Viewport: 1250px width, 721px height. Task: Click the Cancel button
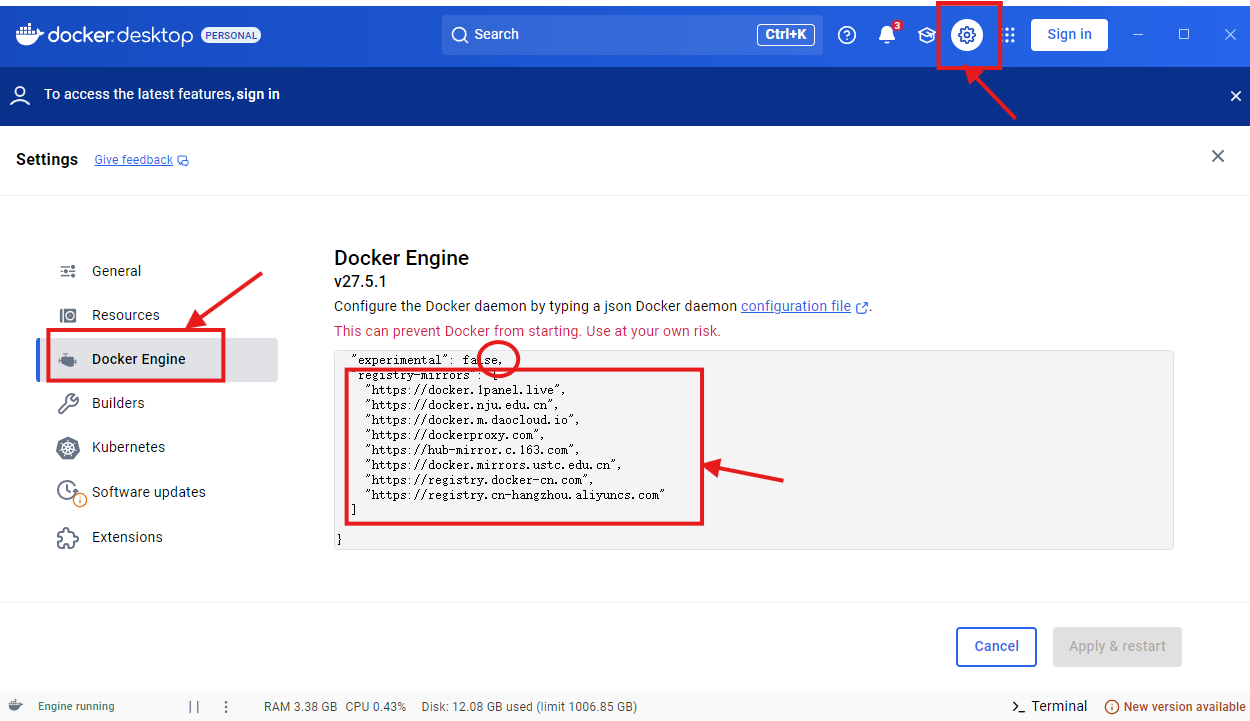[x=996, y=646]
